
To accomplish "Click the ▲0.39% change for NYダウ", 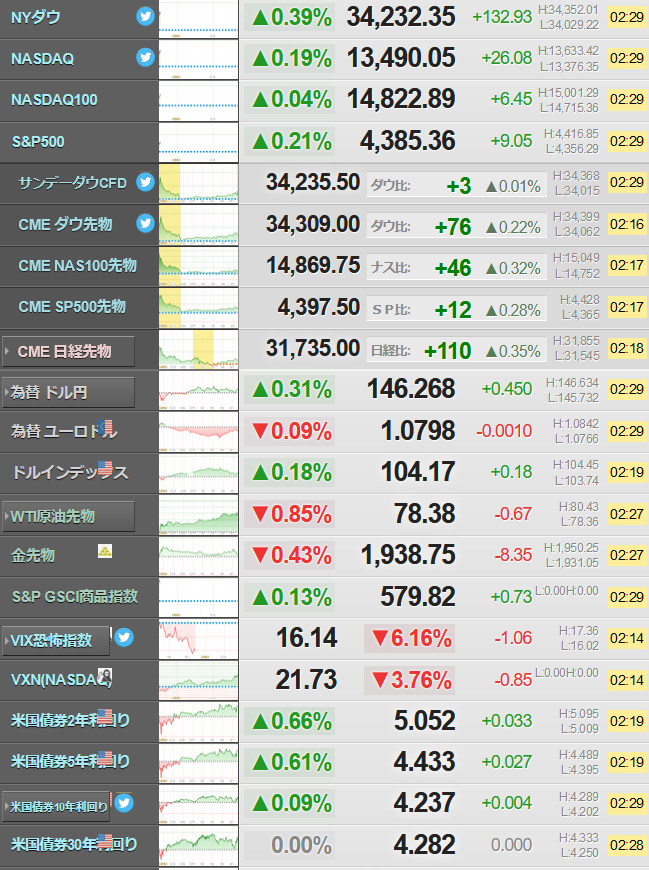I will pos(291,17).
